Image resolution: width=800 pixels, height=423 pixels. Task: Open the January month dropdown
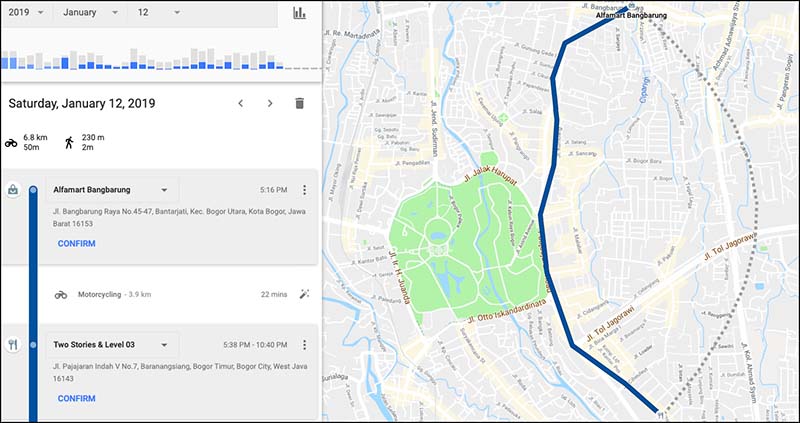(x=90, y=12)
